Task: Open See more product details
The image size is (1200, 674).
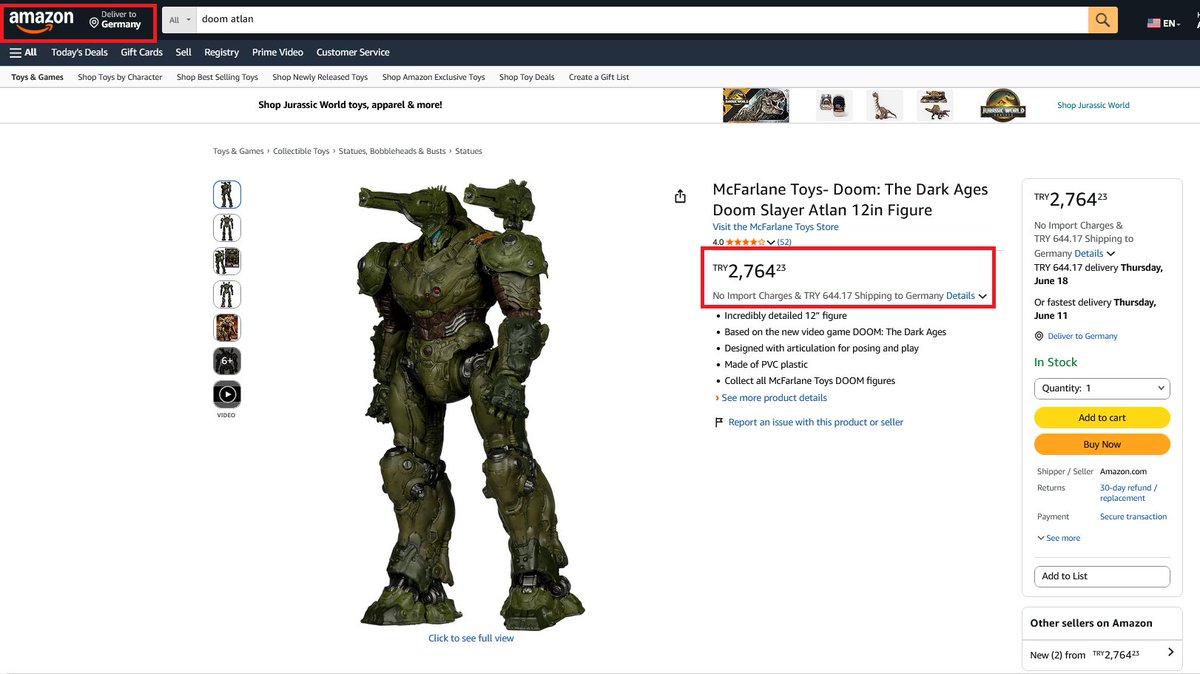Action: pyautogui.click(x=774, y=398)
